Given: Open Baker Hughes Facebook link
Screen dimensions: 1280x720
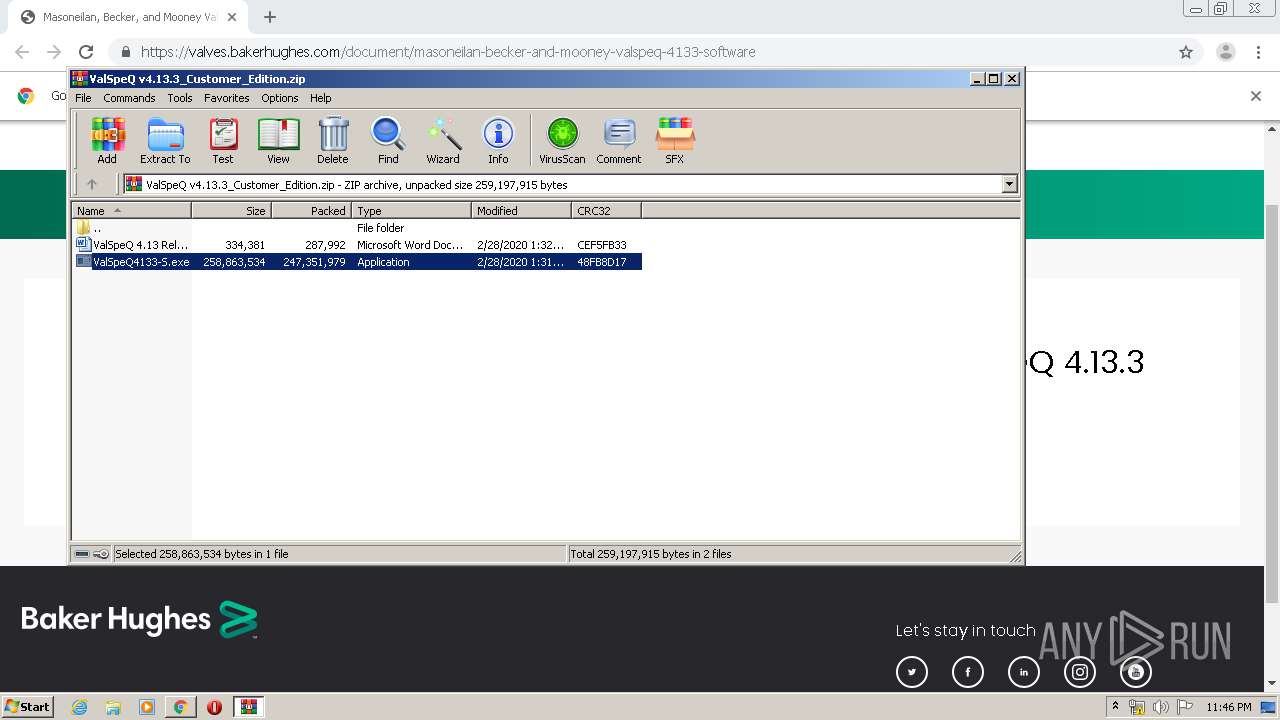Looking at the screenshot, I should (968, 672).
